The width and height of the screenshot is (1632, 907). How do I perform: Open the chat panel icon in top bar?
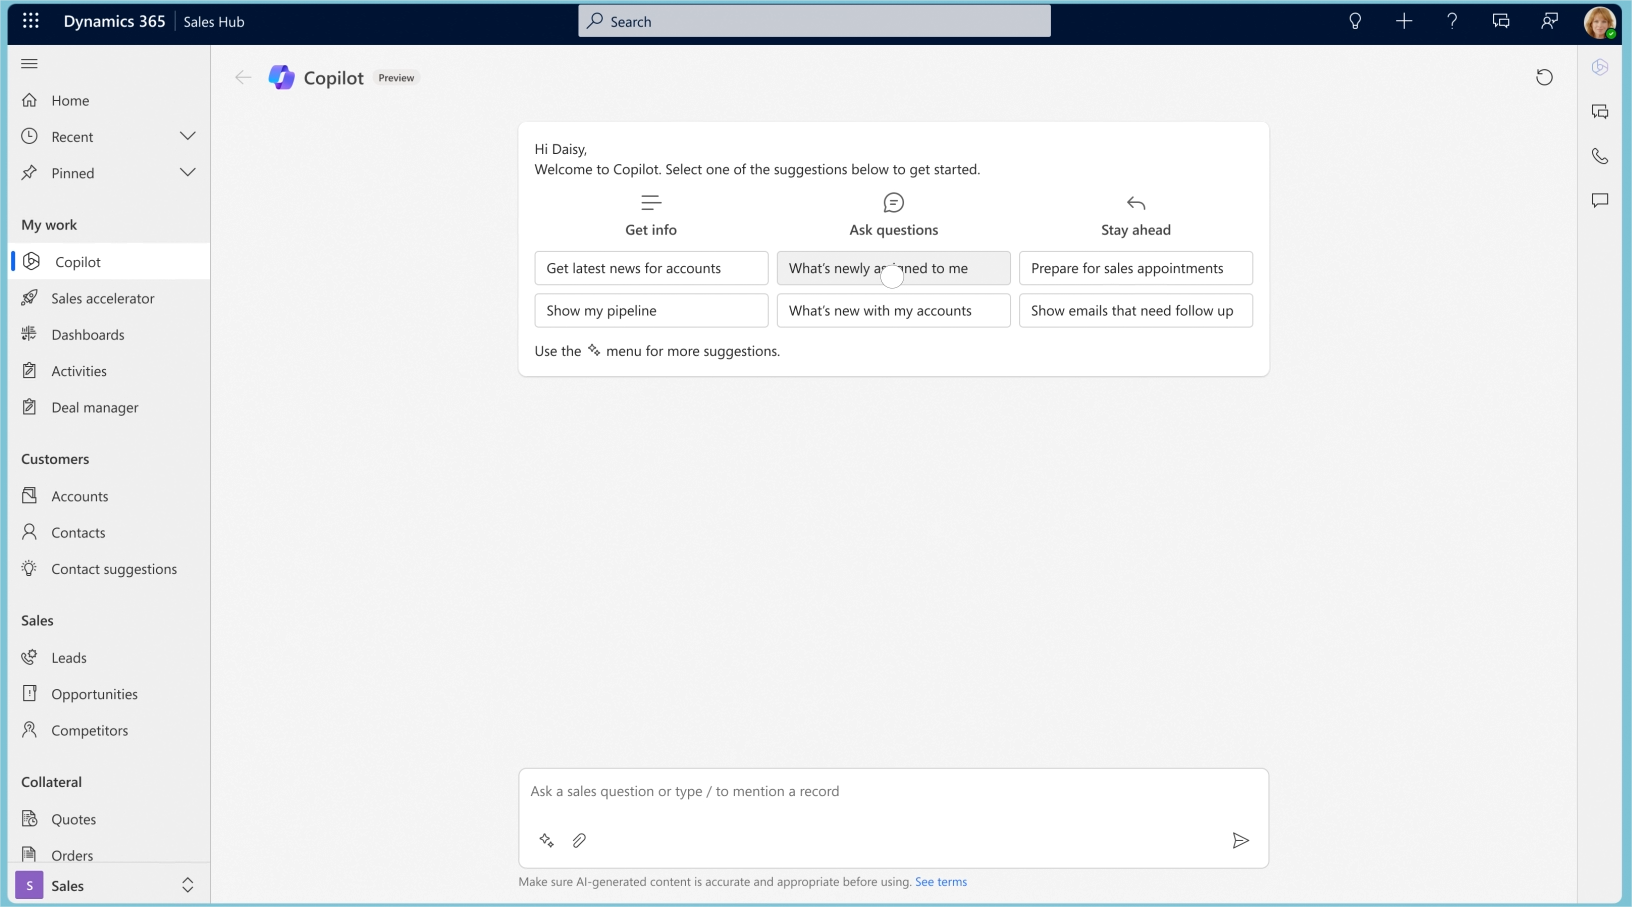point(1501,21)
